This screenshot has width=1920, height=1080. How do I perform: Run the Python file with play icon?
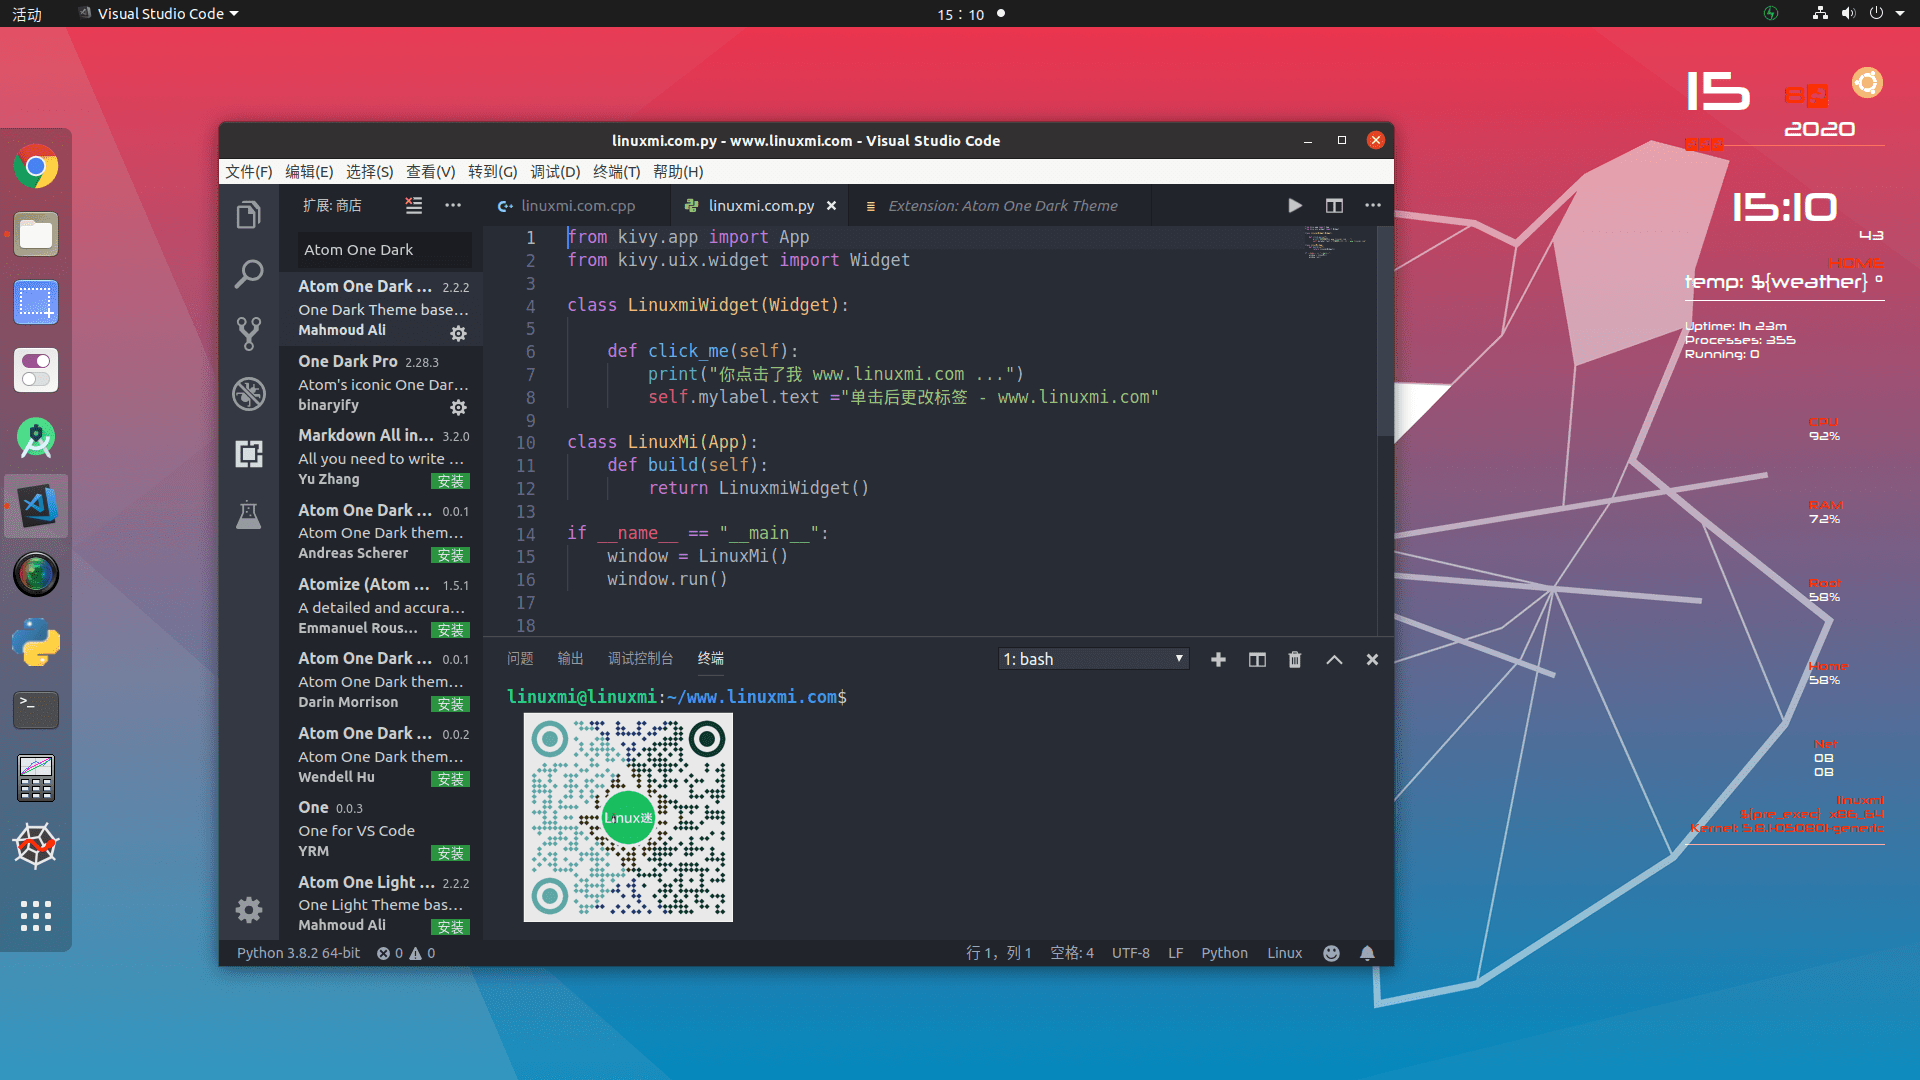pyautogui.click(x=1295, y=205)
